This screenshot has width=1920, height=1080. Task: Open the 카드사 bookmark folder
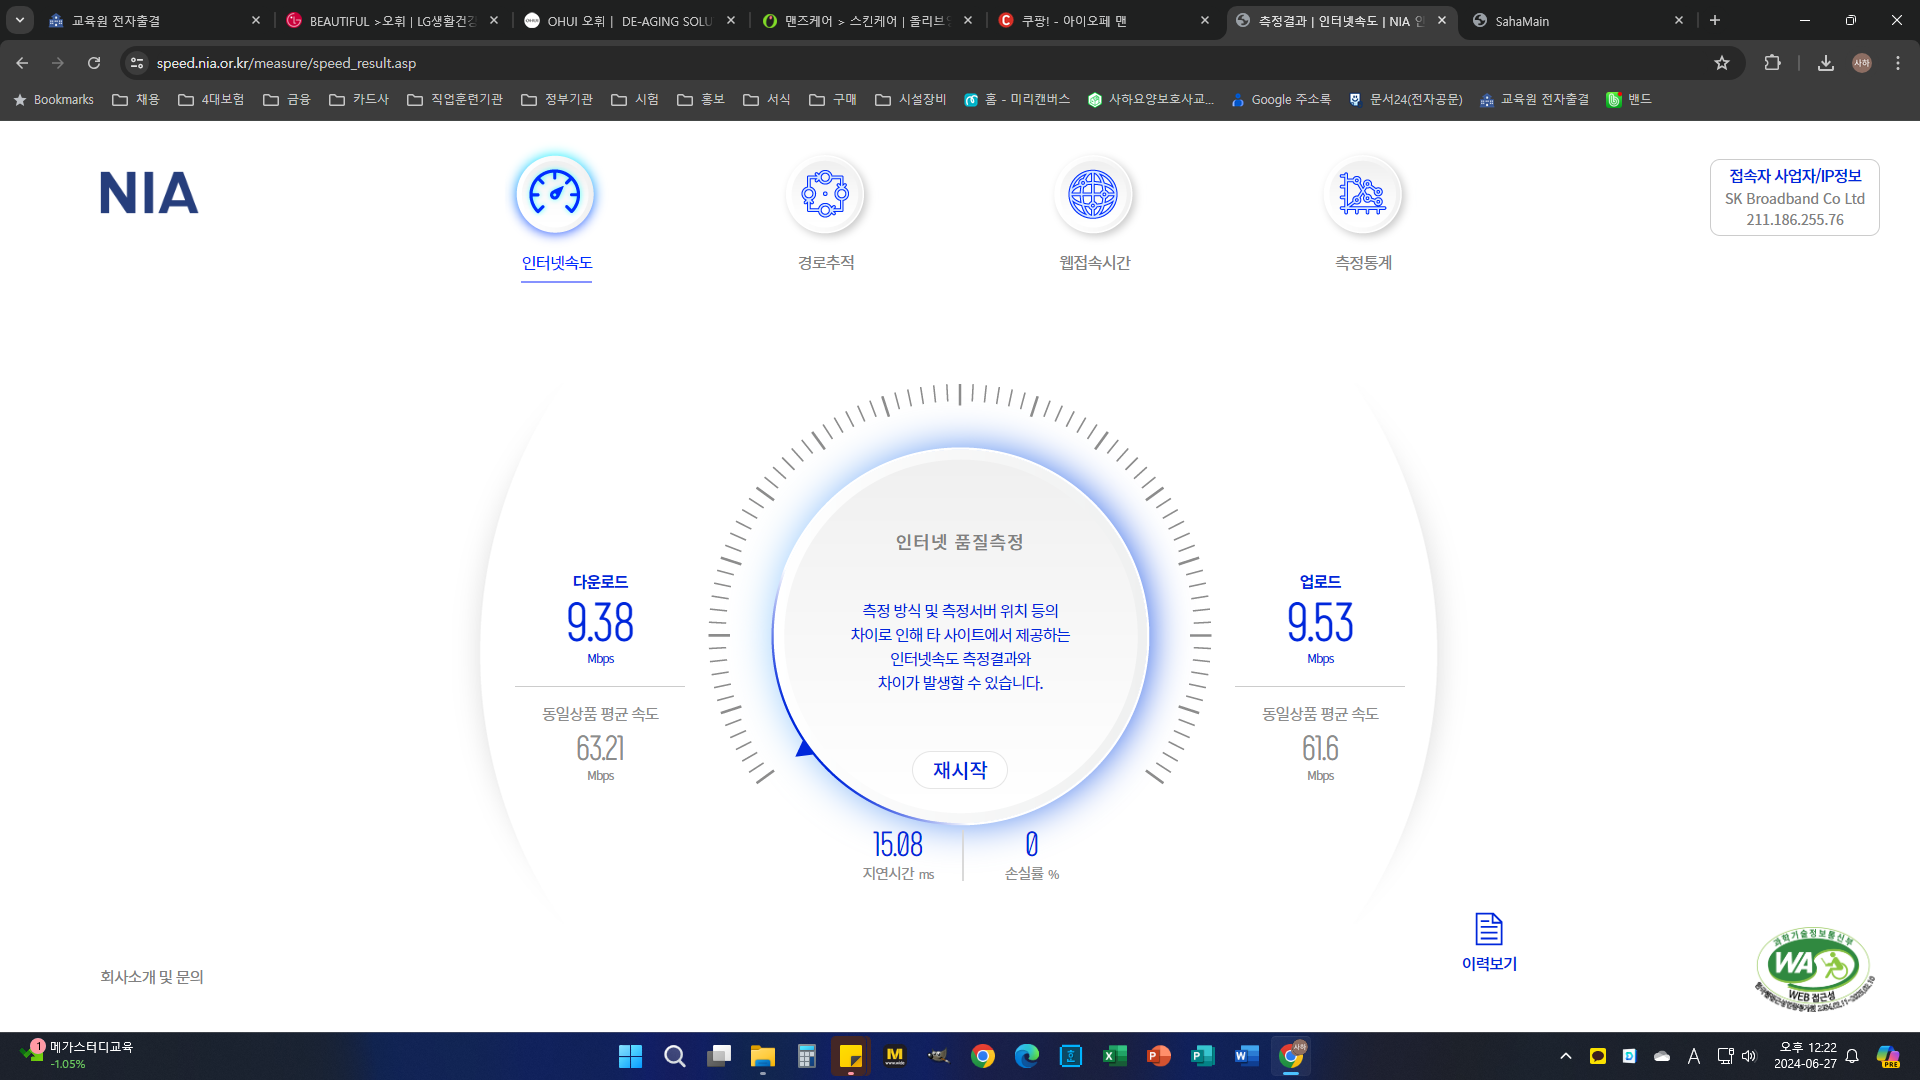point(359,99)
